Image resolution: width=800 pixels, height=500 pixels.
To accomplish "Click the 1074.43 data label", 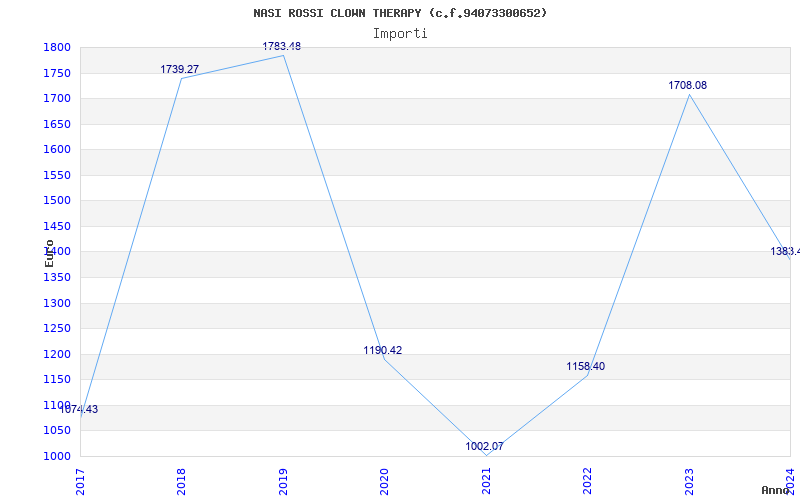I will [79, 409].
